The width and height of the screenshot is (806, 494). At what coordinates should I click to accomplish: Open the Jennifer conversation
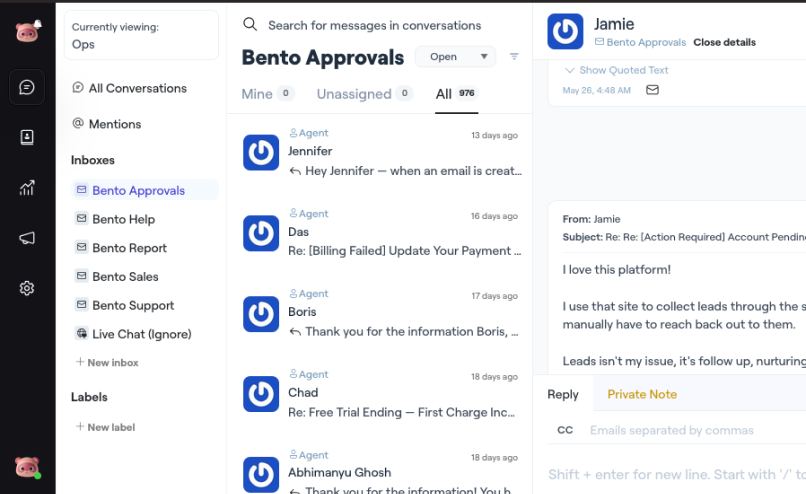[x=380, y=153]
